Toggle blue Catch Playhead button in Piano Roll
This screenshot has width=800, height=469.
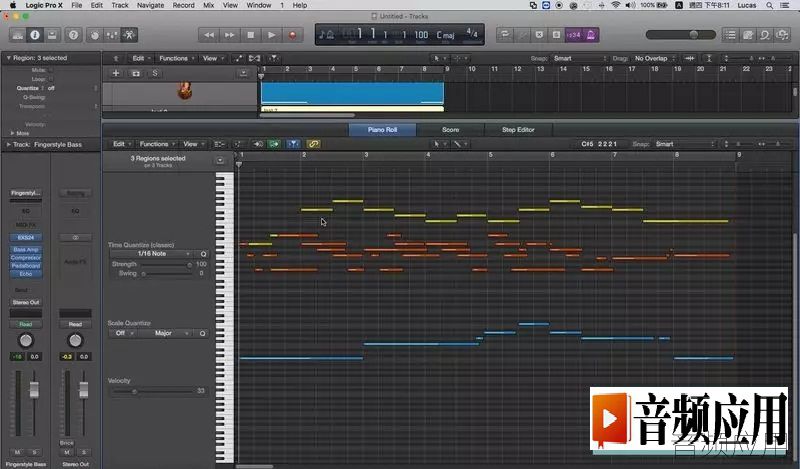[293, 144]
